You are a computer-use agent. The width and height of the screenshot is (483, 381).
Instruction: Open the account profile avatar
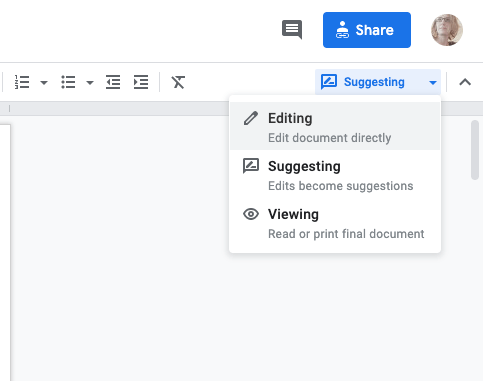(447, 30)
